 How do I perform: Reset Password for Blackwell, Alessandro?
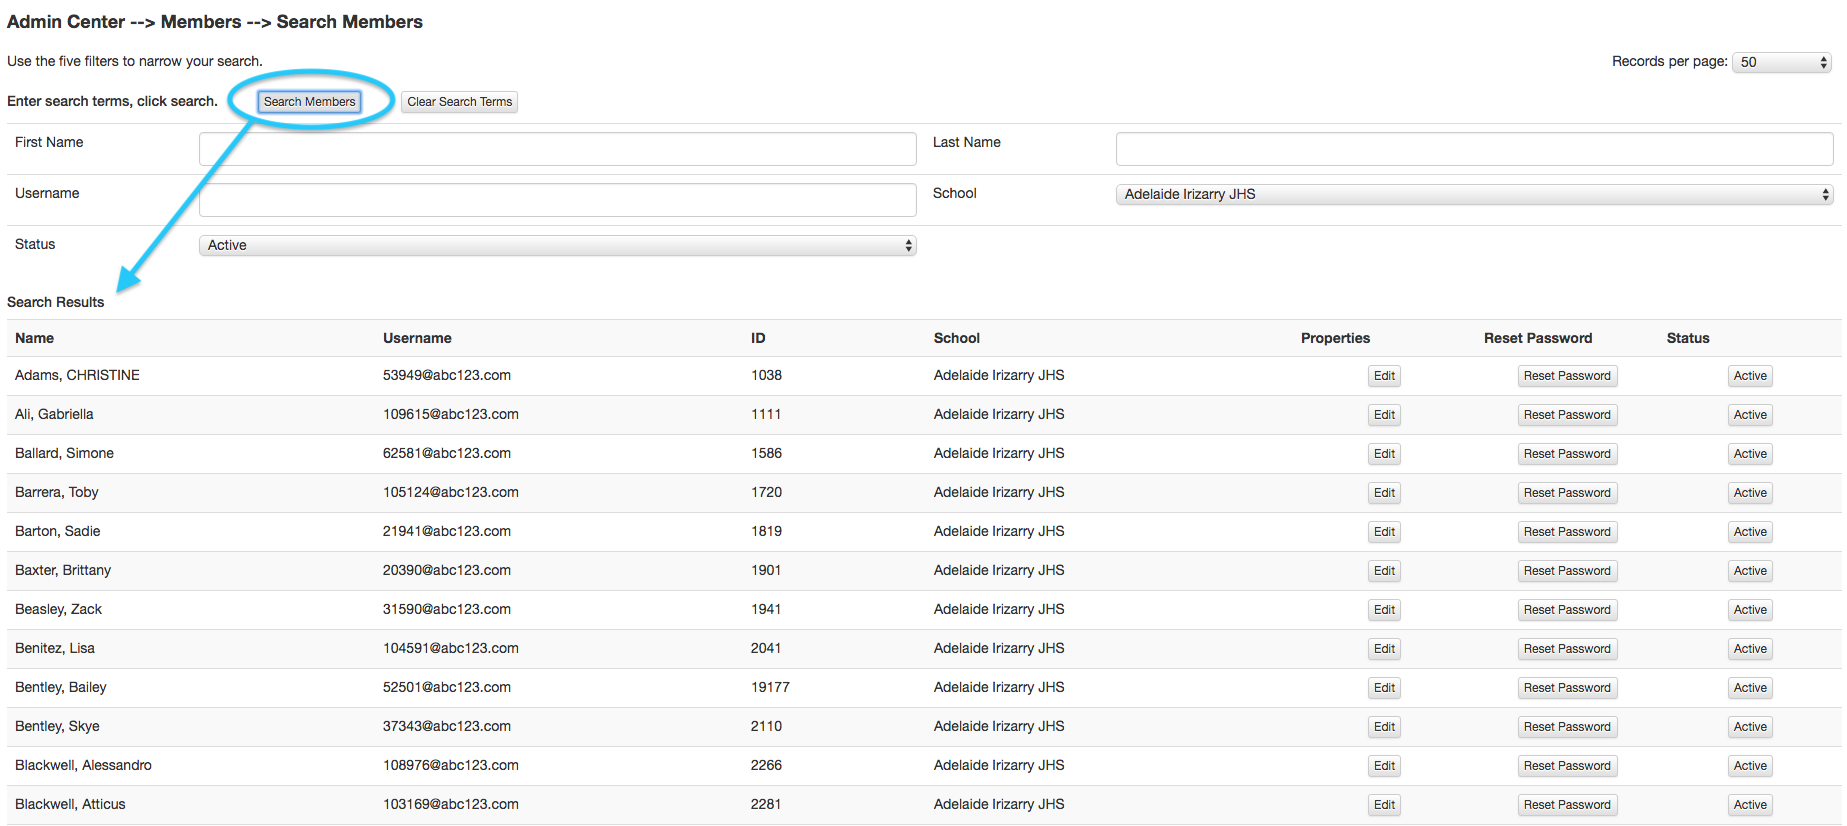(1567, 766)
